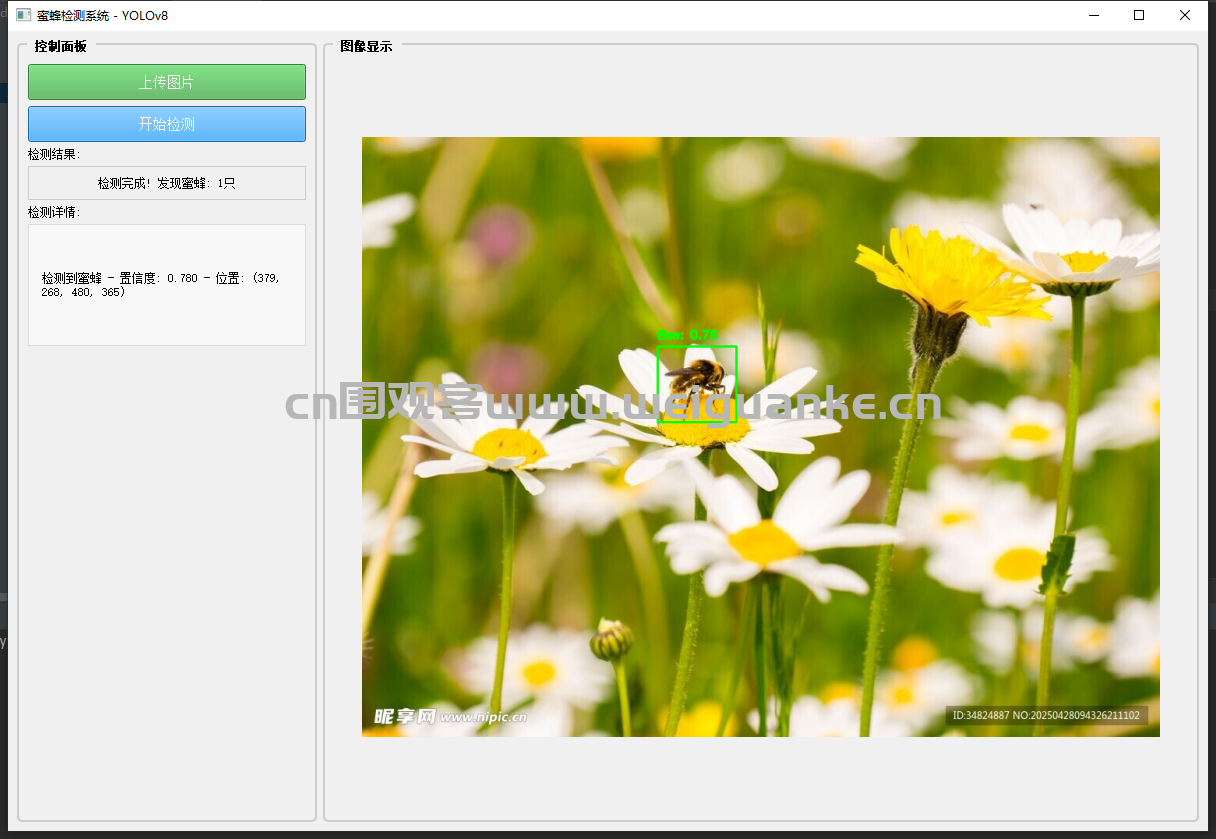Click the 检测完成 result status box
The height and width of the screenshot is (839, 1216).
(x=166, y=183)
